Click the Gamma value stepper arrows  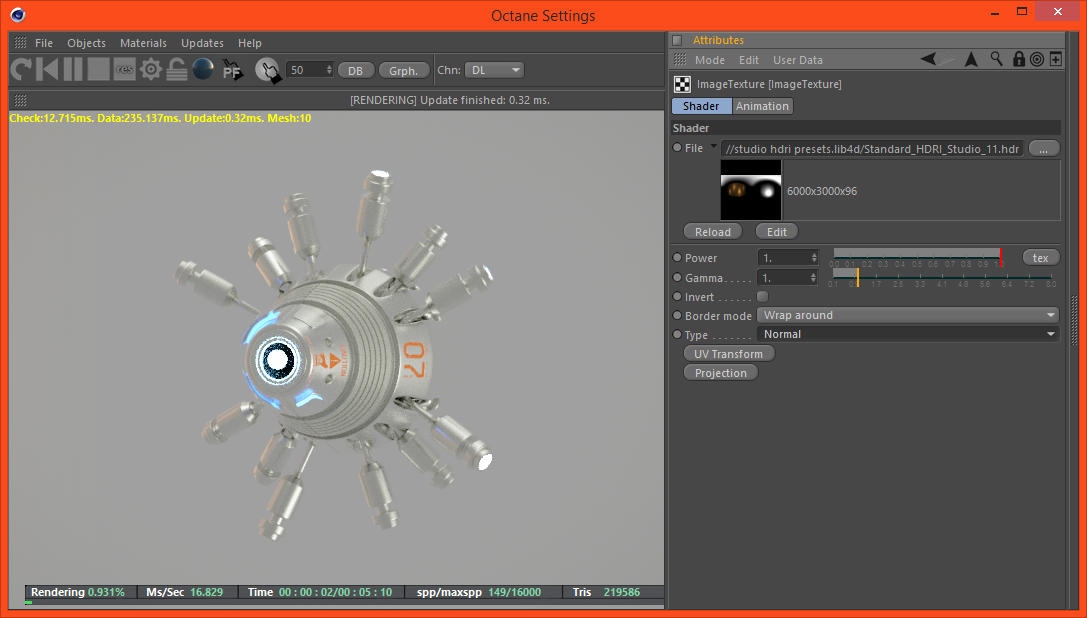pyautogui.click(x=814, y=277)
